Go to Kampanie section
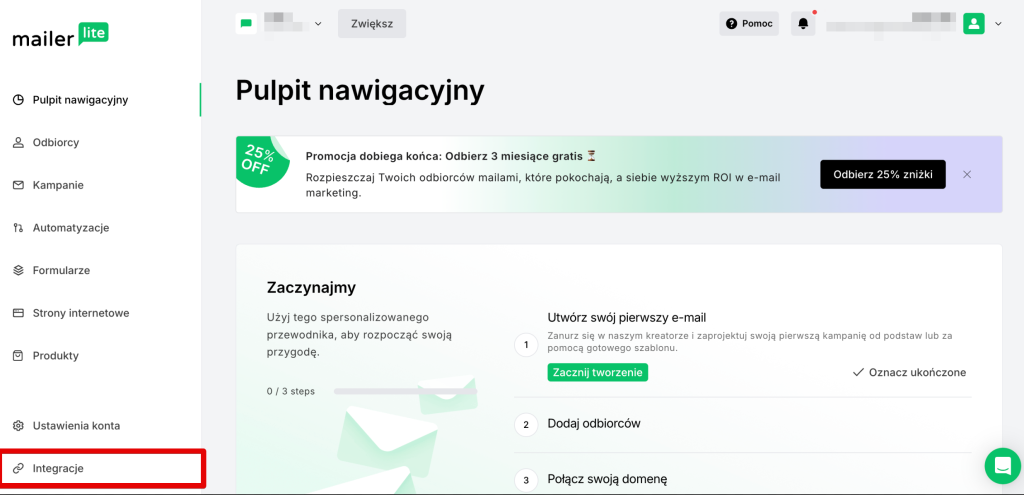This screenshot has height=495, width=1024. (x=58, y=185)
